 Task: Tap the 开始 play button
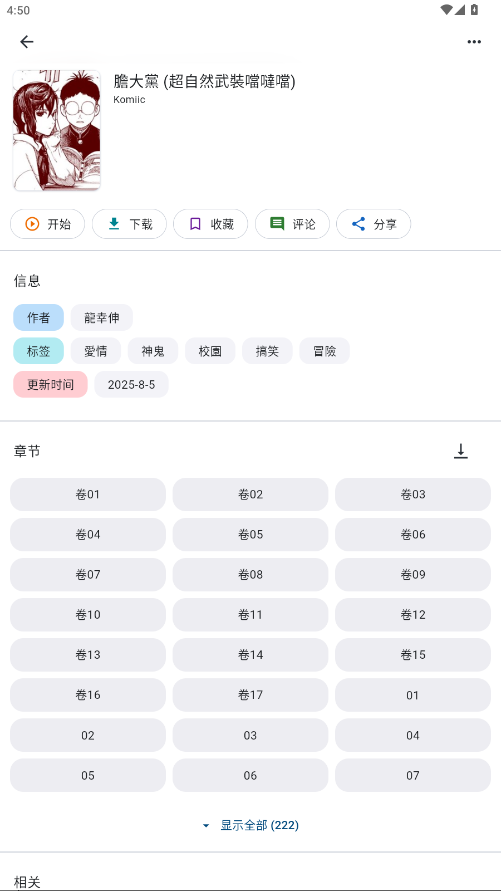point(48,224)
